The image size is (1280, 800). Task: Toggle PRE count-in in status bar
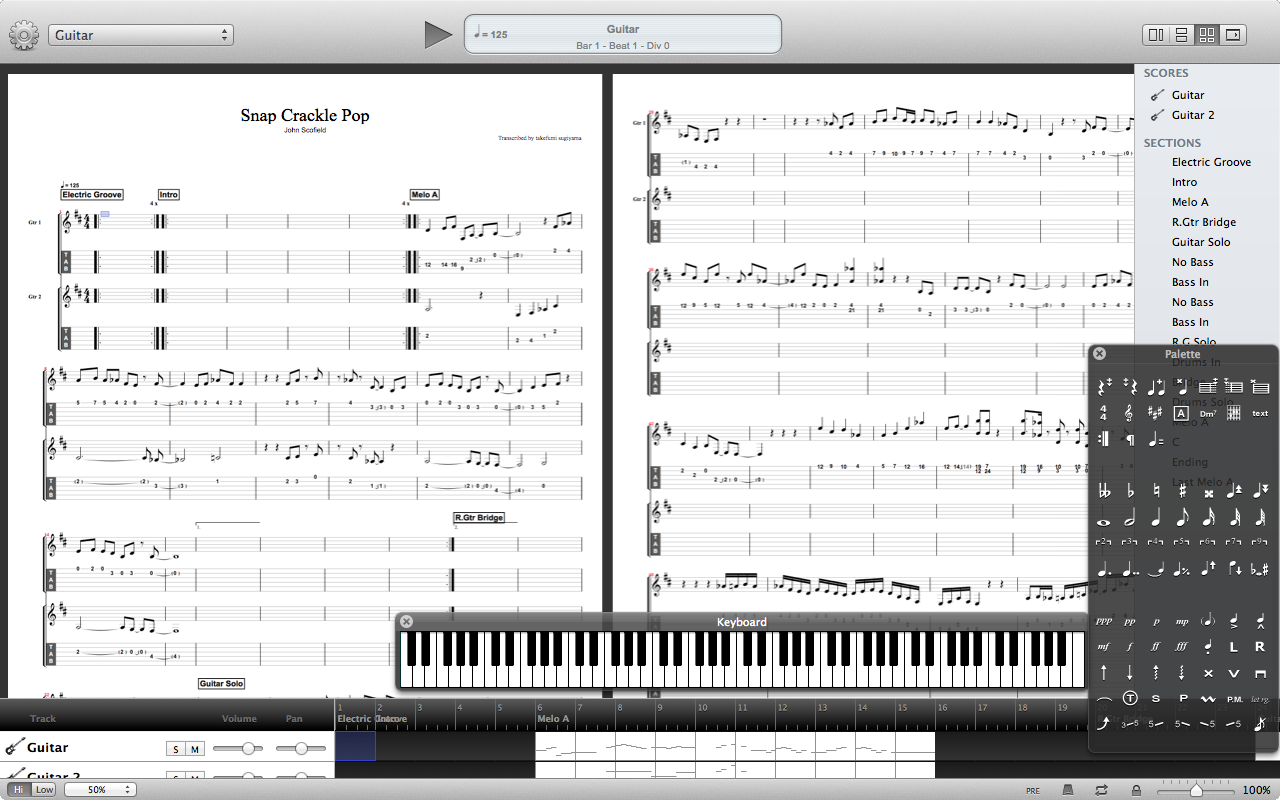[x=1033, y=790]
